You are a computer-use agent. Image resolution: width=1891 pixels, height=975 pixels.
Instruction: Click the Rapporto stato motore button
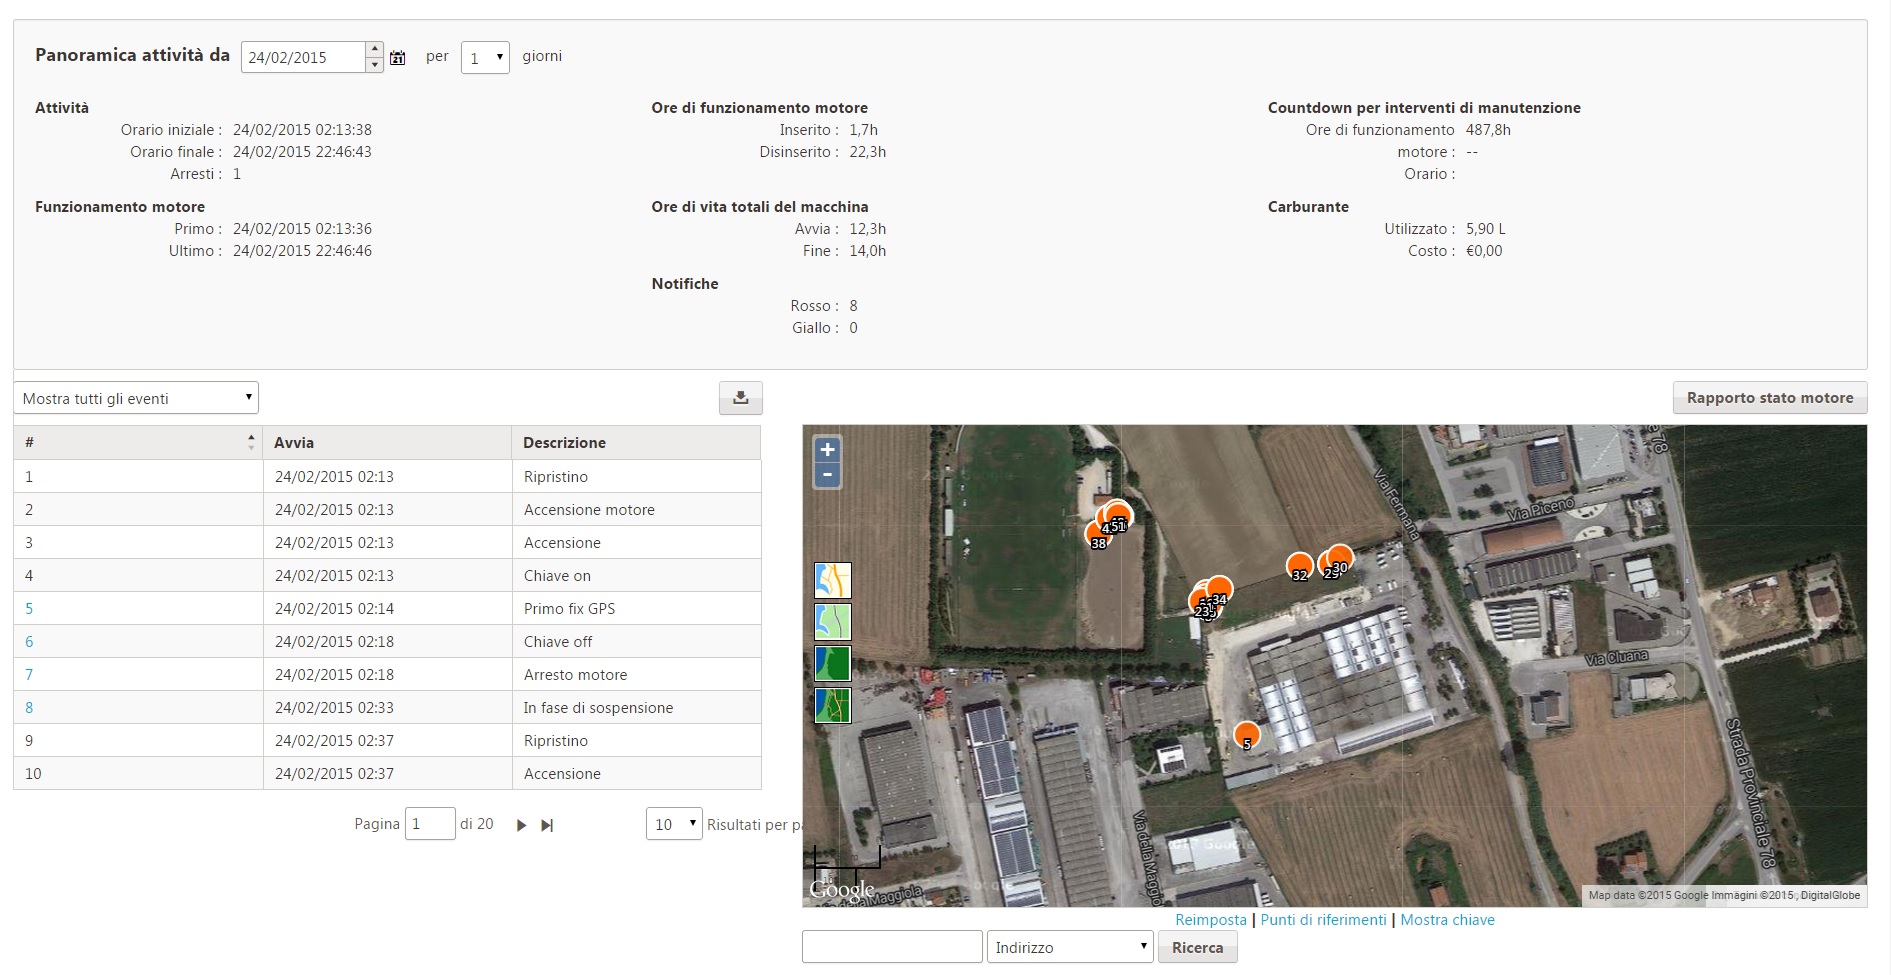pyautogui.click(x=1769, y=398)
